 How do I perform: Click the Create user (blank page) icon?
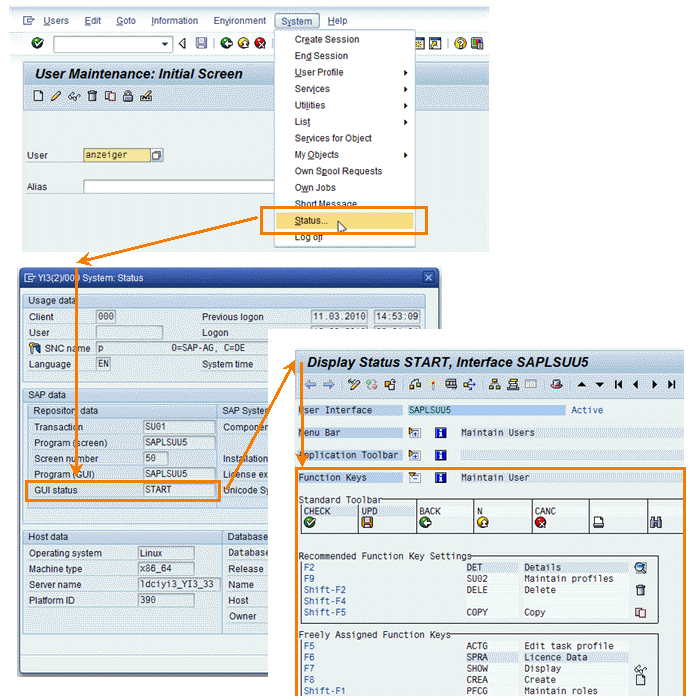(38, 96)
